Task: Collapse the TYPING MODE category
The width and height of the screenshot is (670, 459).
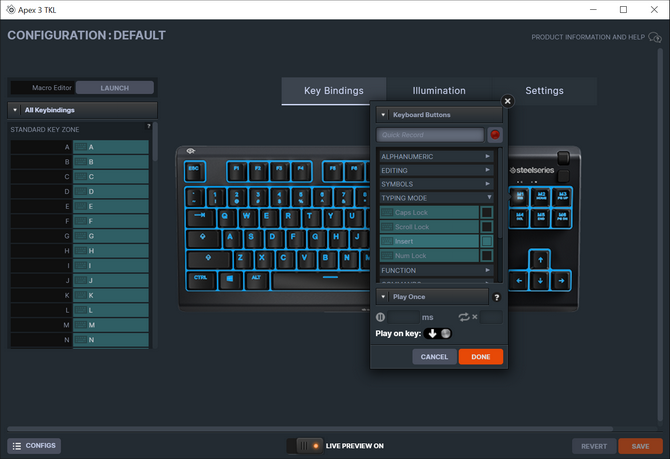Action: 436,198
